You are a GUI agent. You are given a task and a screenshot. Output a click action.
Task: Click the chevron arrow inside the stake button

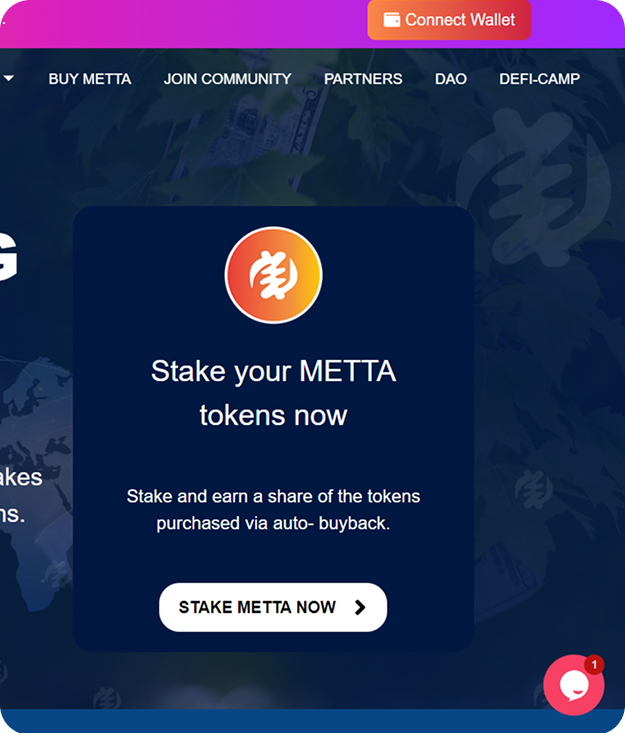tap(360, 607)
